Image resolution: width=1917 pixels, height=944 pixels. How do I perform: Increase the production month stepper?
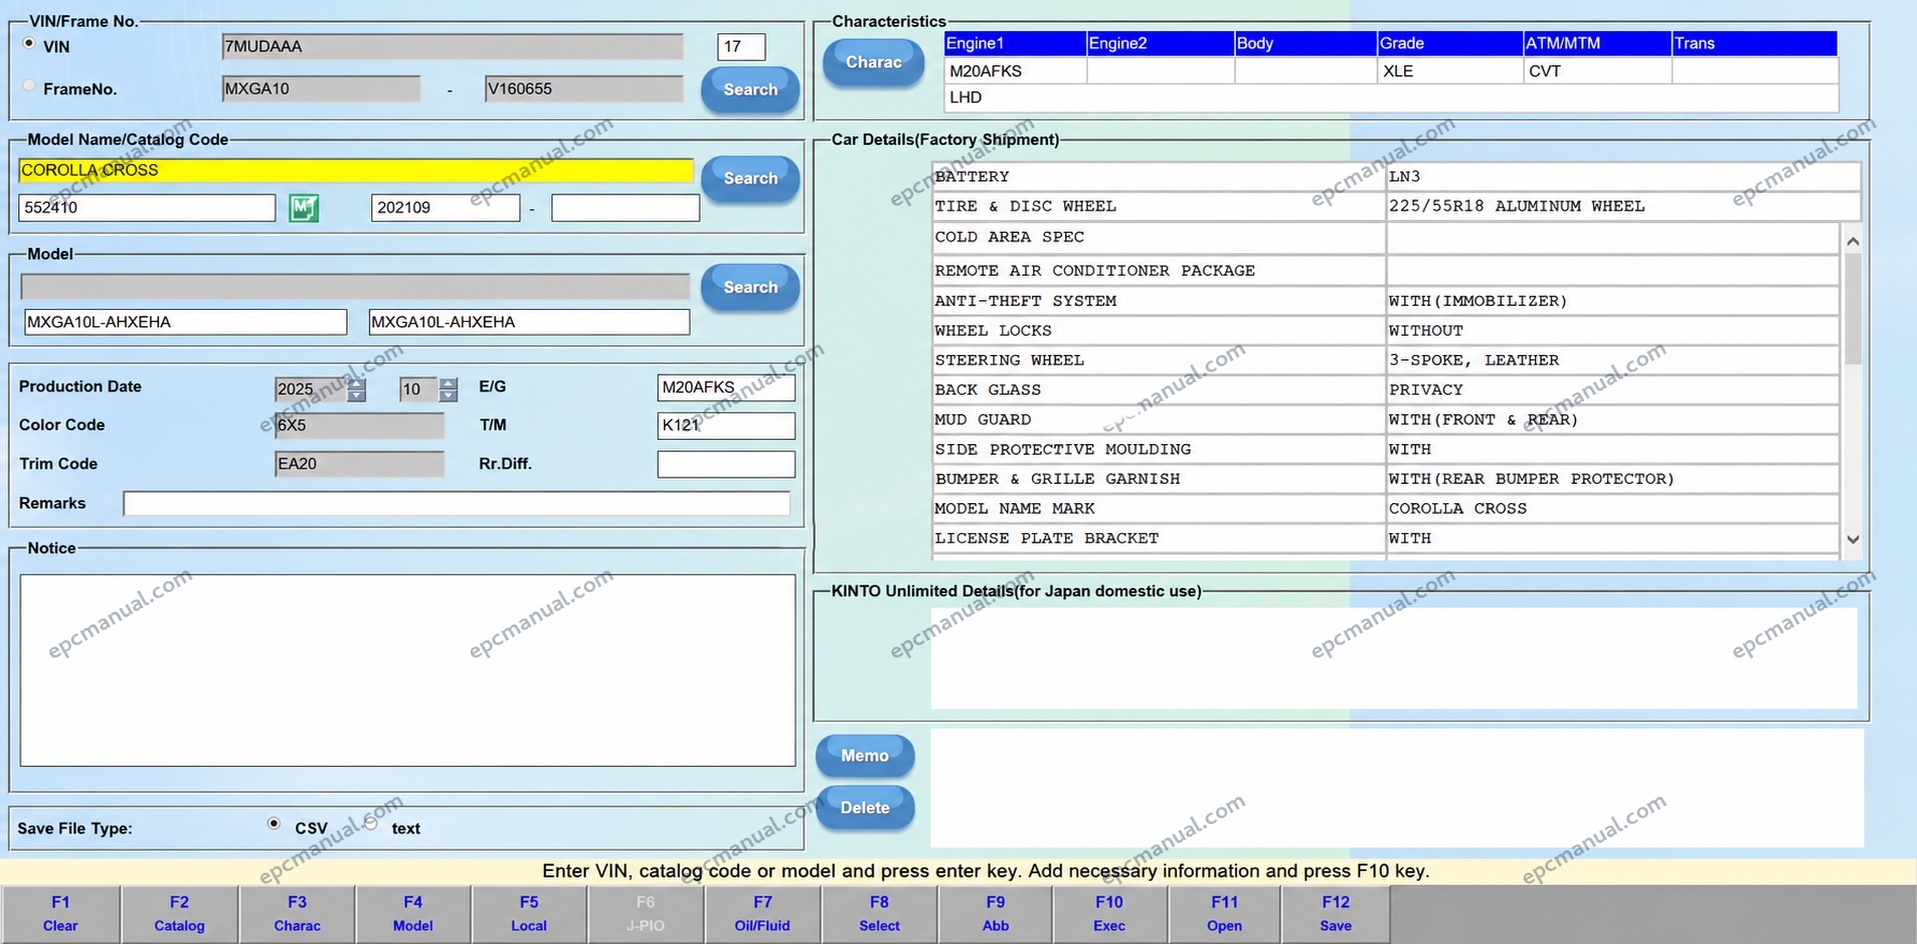(x=448, y=383)
